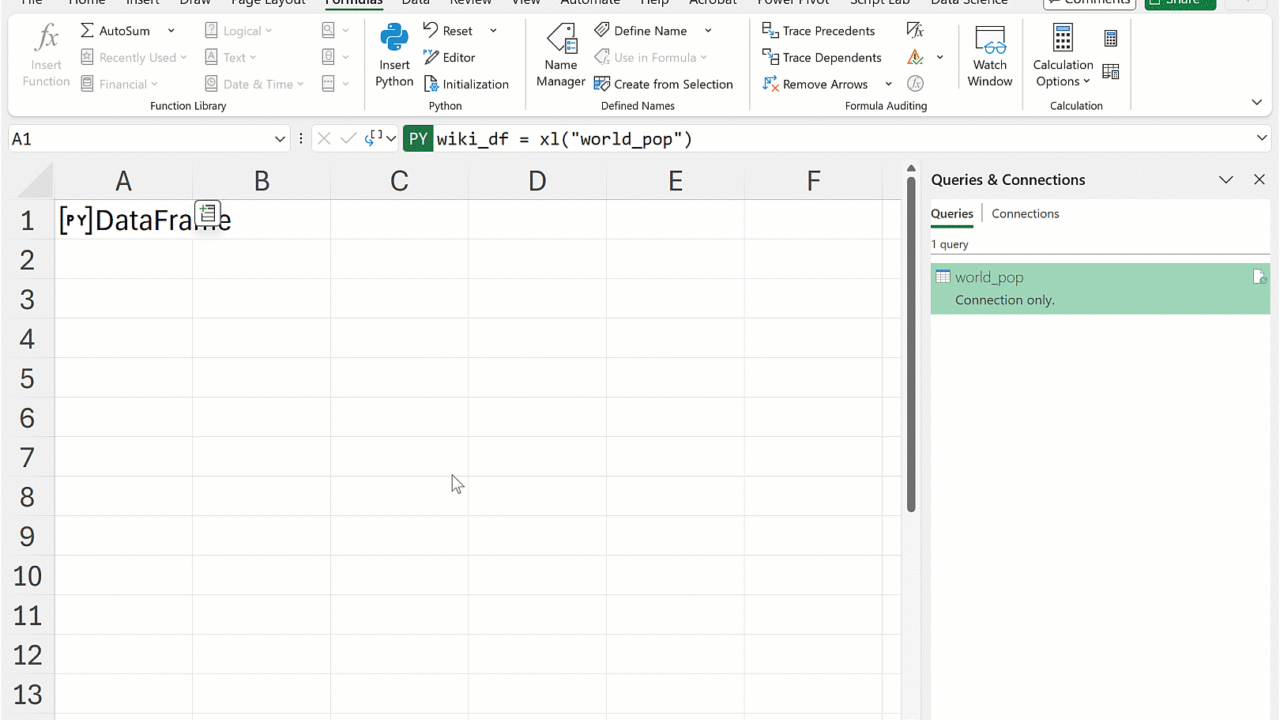Select the Queries tab
Image resolution: width=1280 pixels, height=720 pixels.
pyautogui.click(x=951, y=214)
